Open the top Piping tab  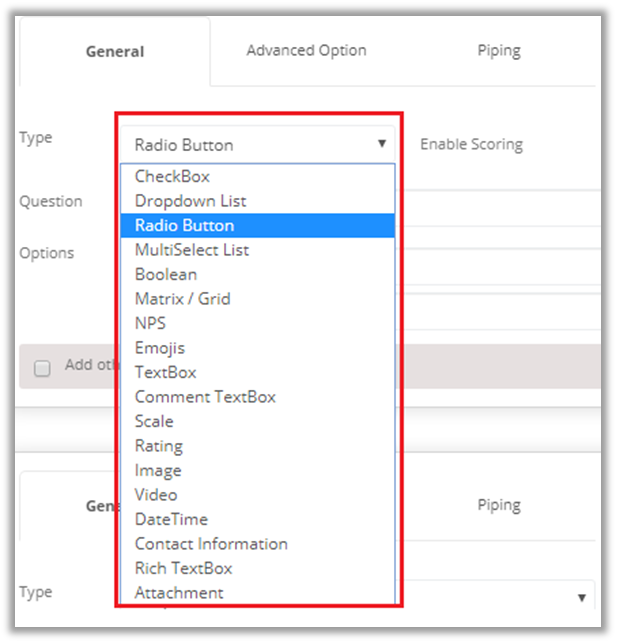498,50
